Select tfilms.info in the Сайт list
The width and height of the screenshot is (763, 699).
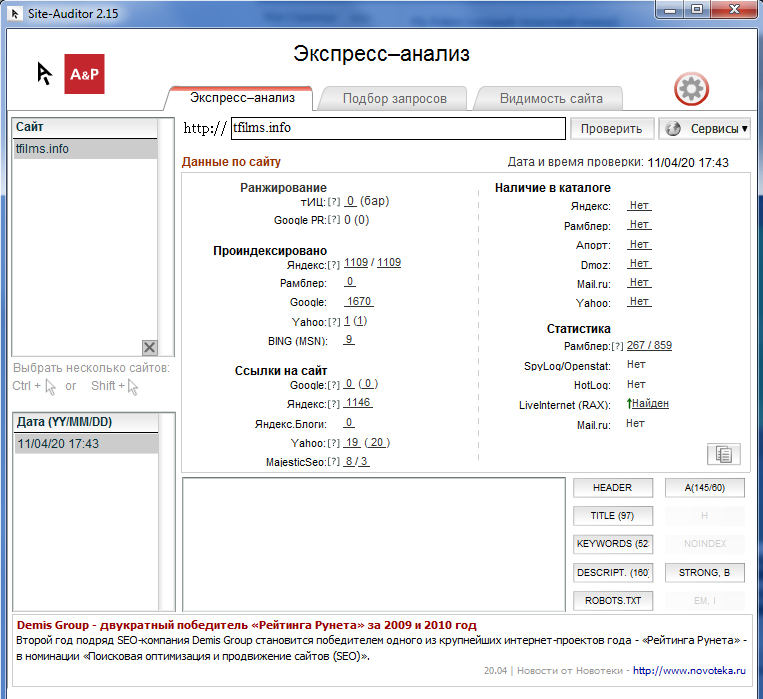click(84, 149)
